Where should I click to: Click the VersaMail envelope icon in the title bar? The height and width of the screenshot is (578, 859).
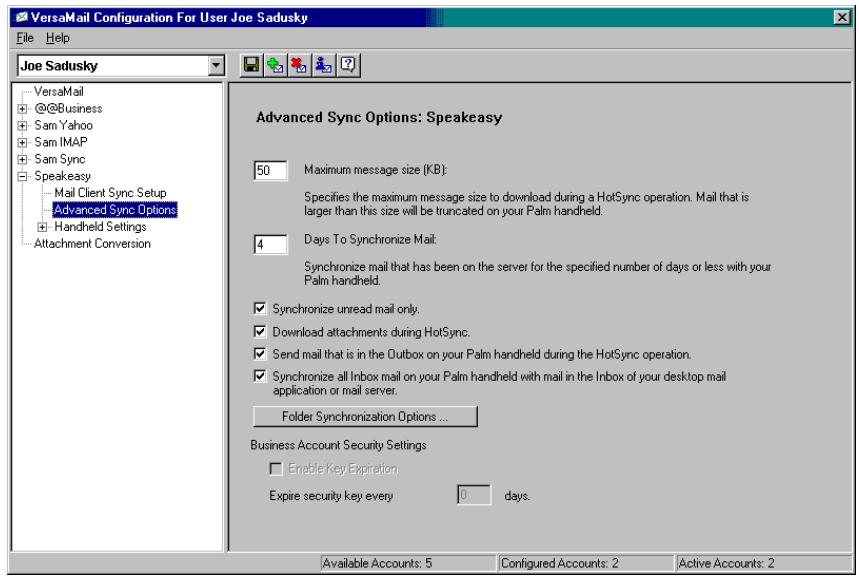click(21, 18)
